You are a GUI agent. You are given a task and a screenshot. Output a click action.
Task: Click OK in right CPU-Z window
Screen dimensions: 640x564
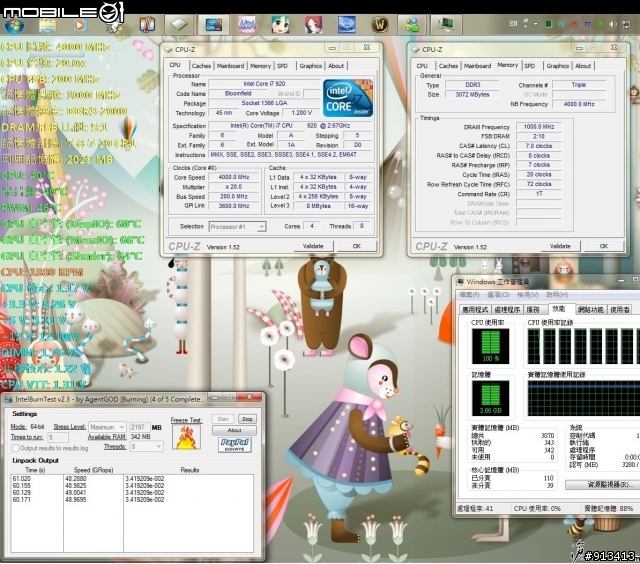[x=604, y=246]
